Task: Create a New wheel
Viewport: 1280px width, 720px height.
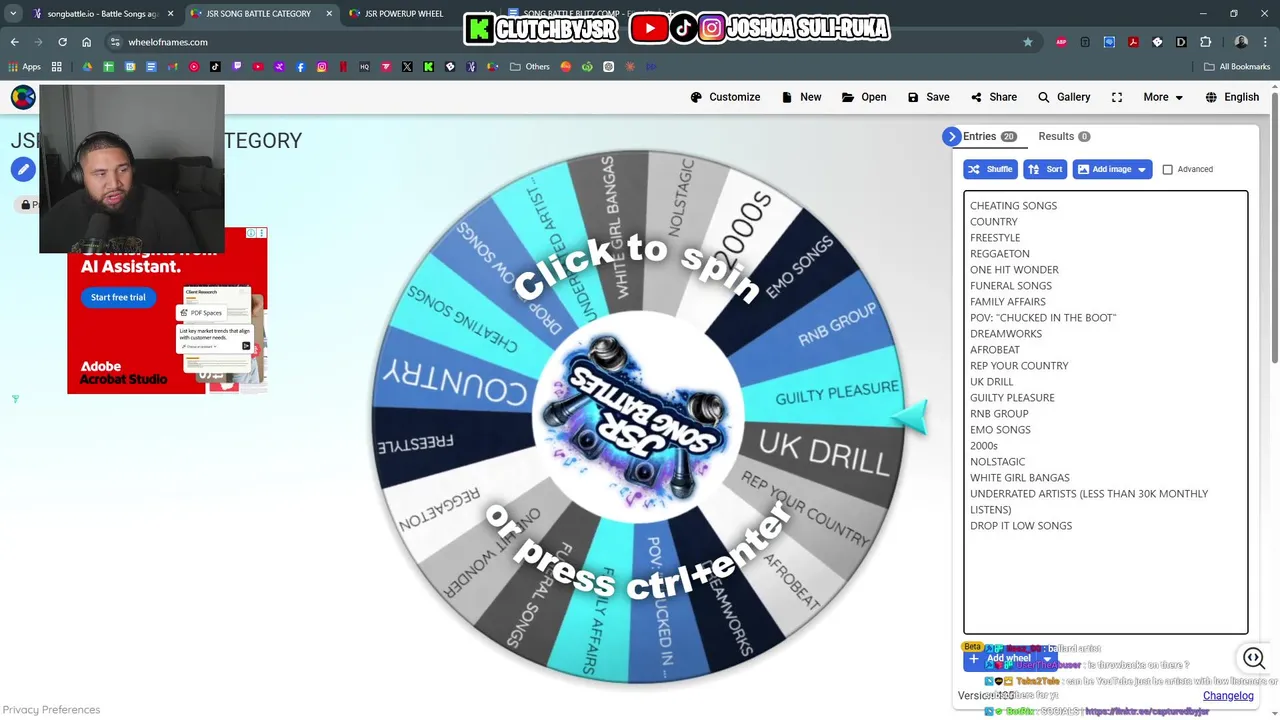Action: [801, 97]
